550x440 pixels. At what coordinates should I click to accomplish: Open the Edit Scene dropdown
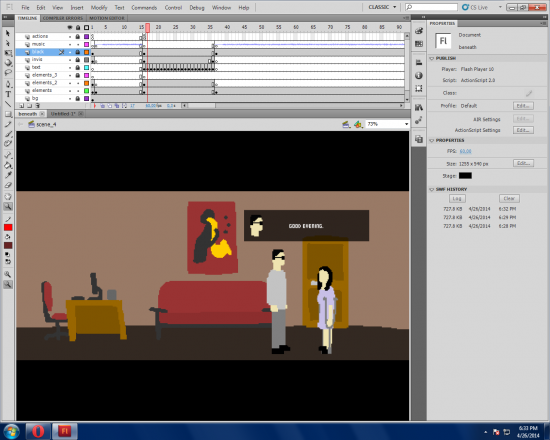click(x=346, y=124)
